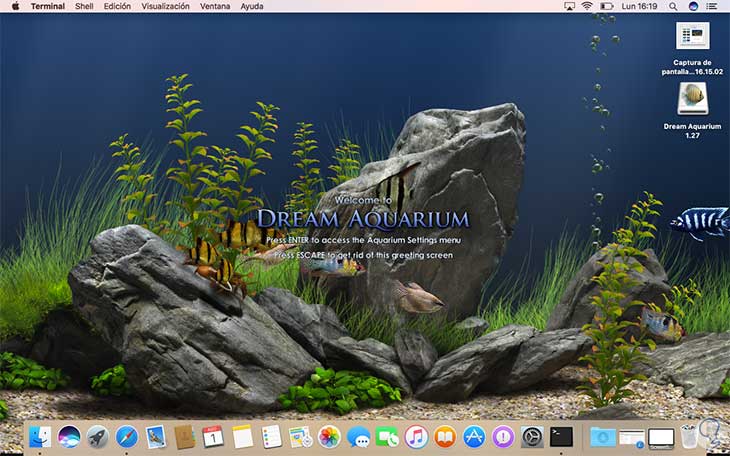Open purple Feedback Assistant icon in Dock
The width and height of the screenshot is (730, 456).
[503, 437]
